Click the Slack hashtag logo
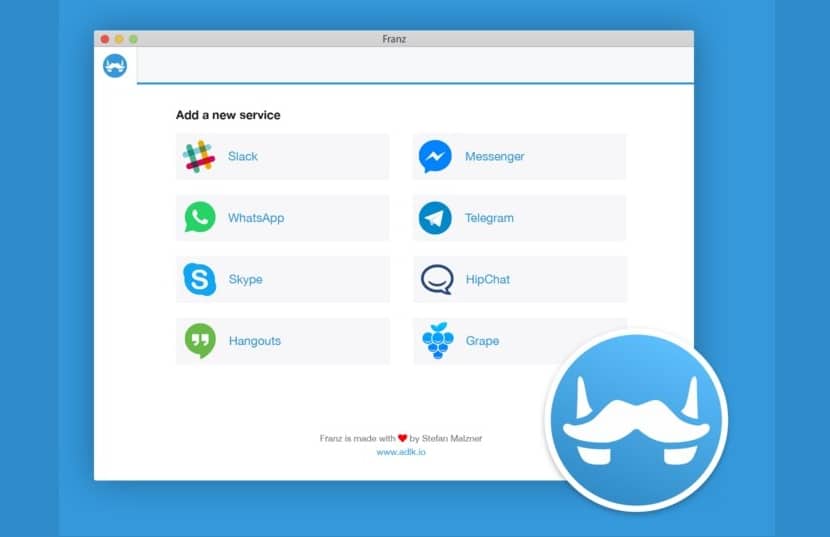Image resolution: width=830 pixels, height=537 pixels. (199, 156)
